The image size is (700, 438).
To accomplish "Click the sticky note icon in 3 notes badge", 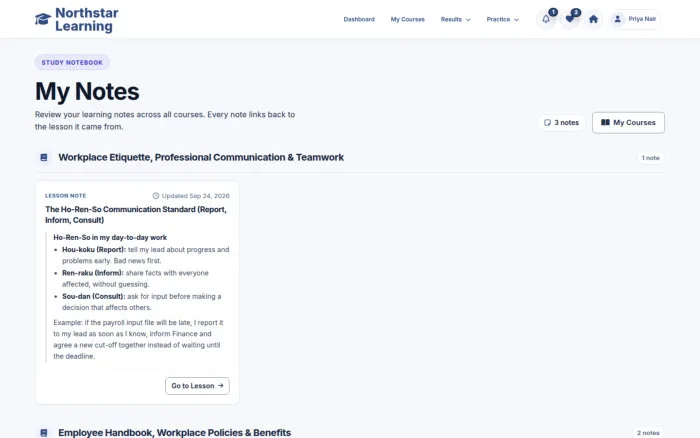I will pyautogui.click(x=547, y=122).
